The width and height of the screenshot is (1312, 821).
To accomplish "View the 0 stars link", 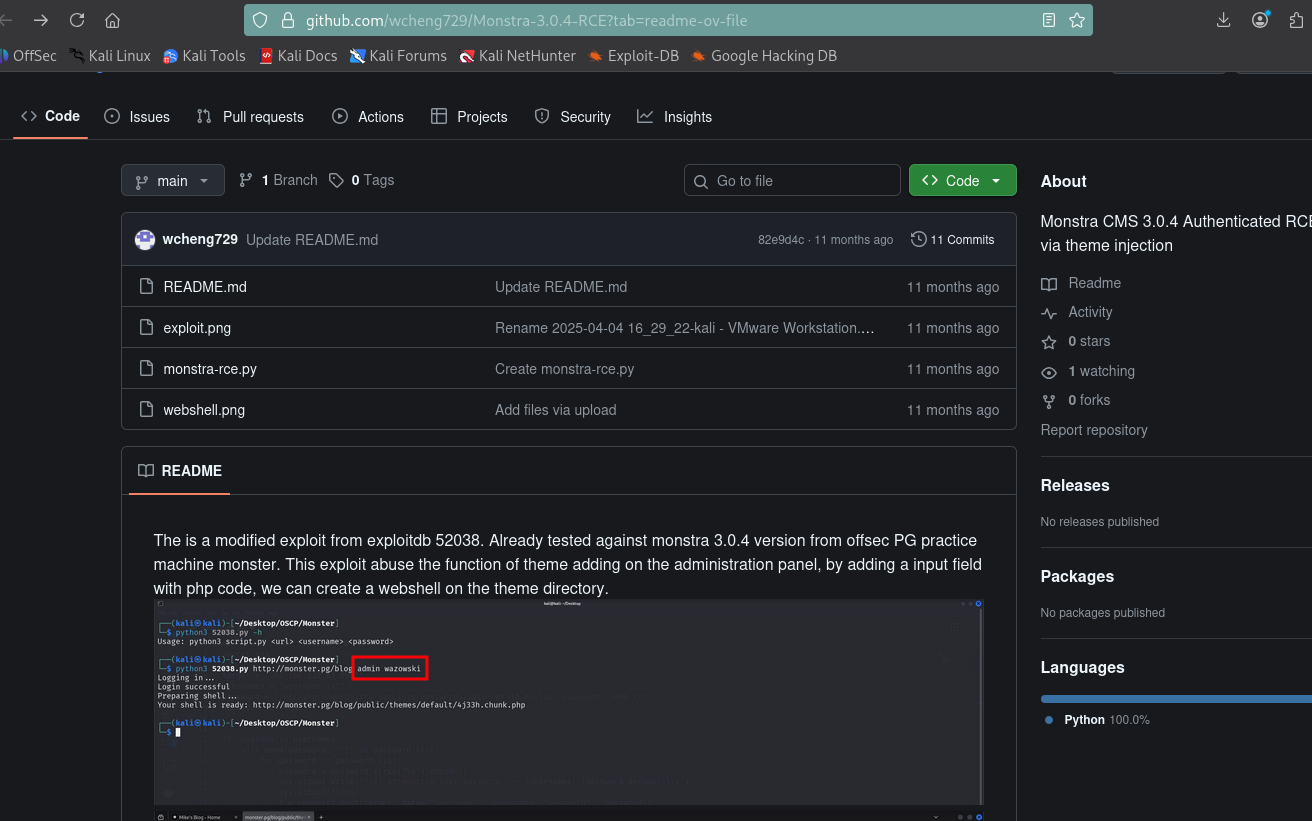I will (1076, 341).
